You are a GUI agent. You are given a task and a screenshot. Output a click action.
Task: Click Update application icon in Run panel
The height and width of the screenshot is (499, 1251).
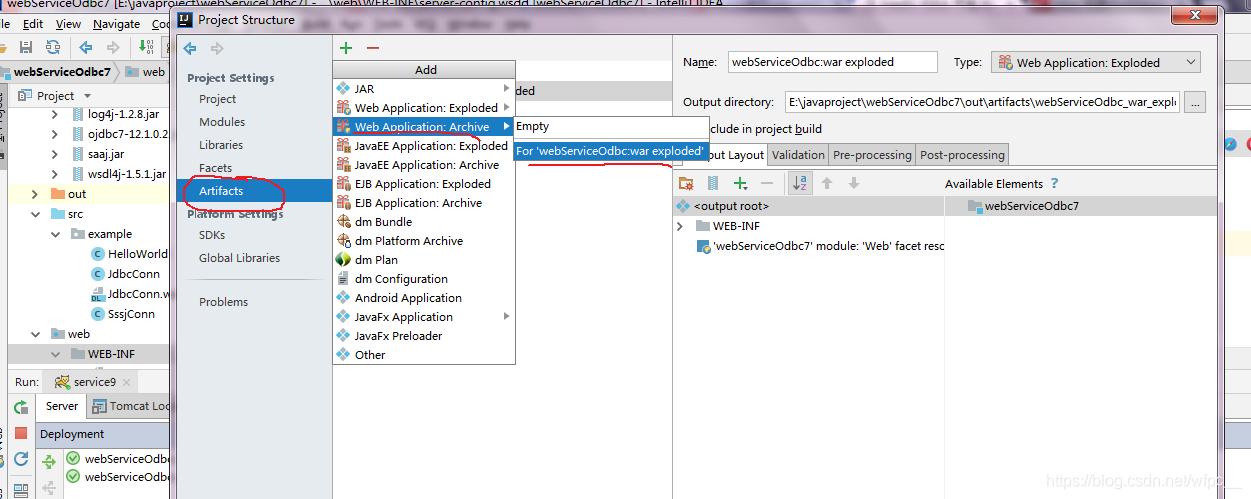(x=21, y=460)
